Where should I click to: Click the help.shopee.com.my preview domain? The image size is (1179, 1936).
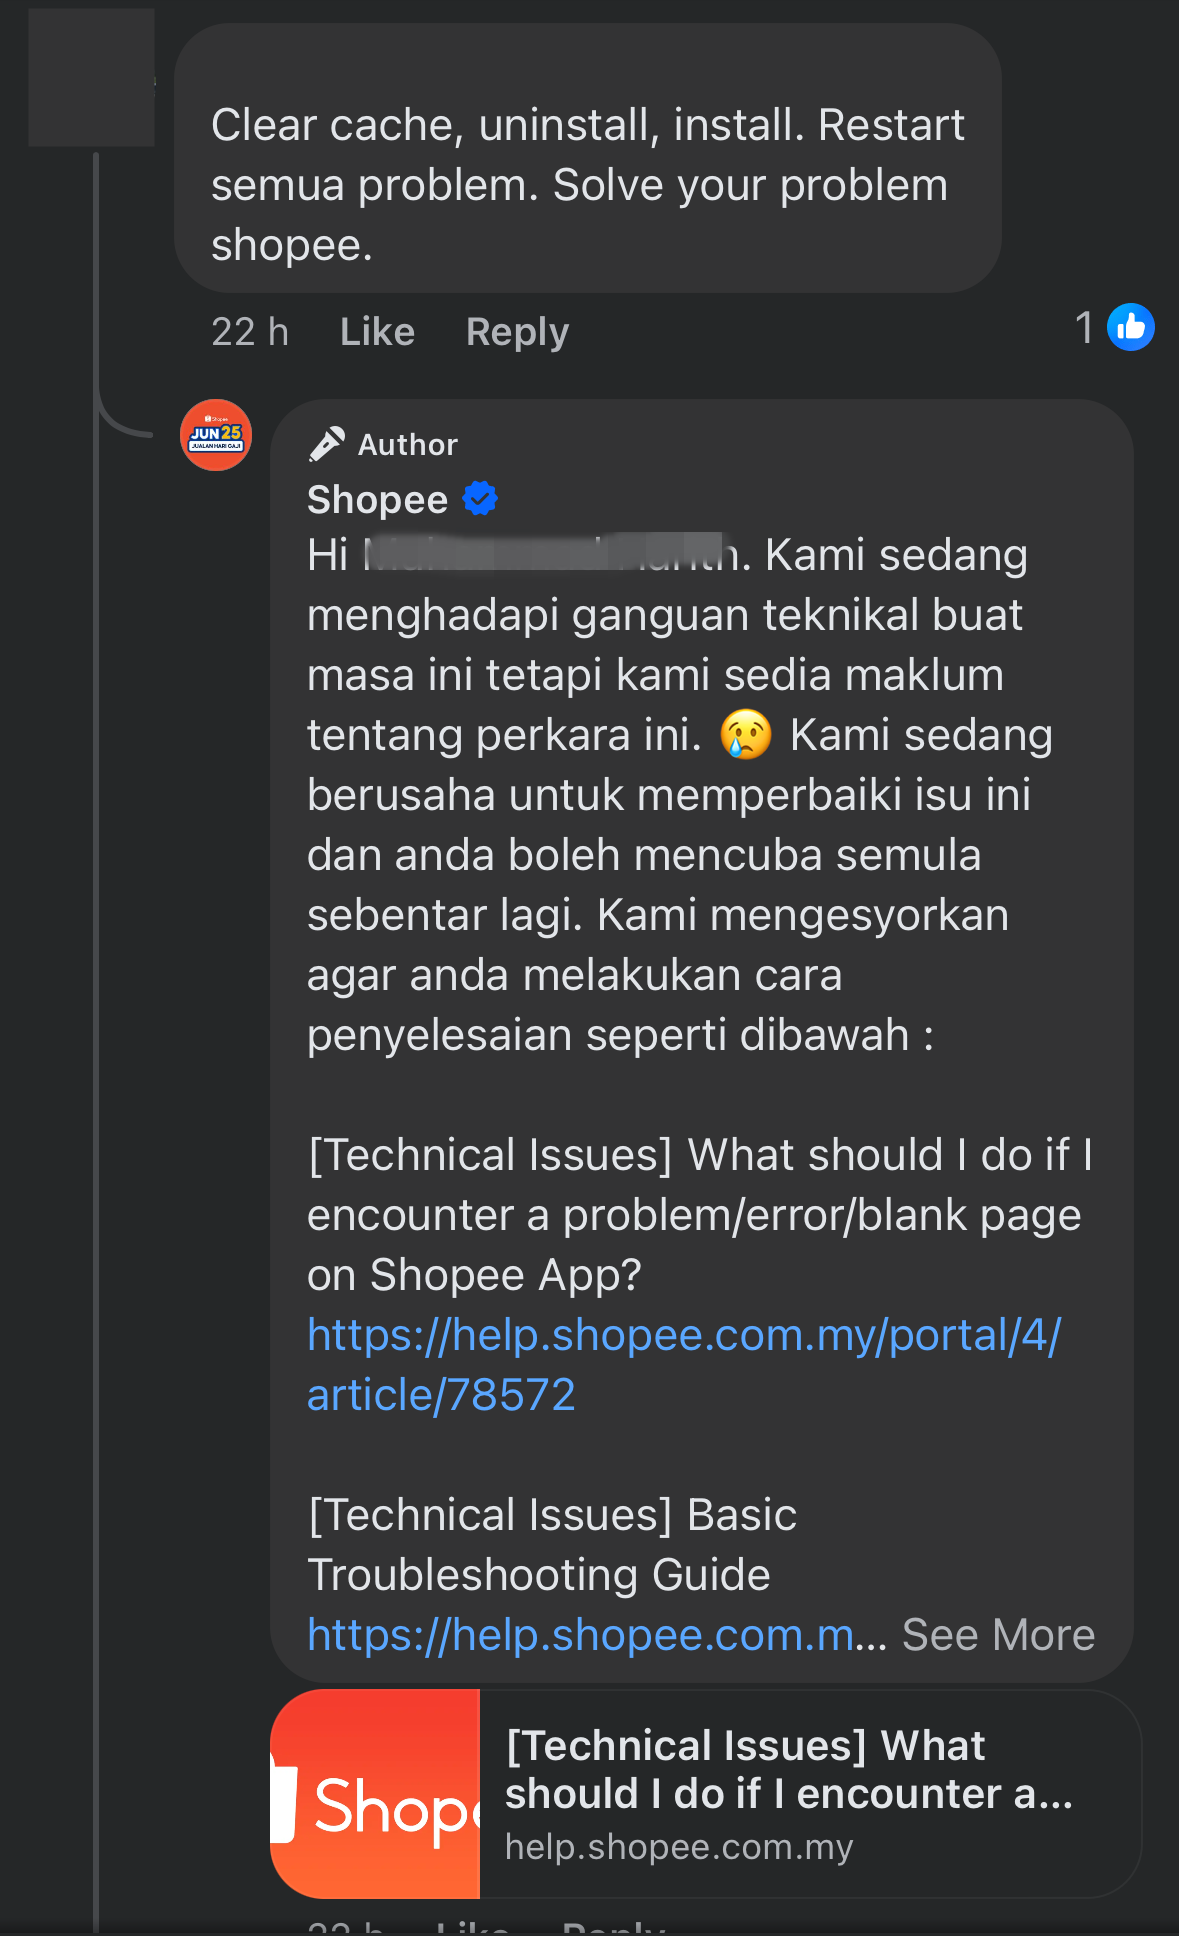click(679, 1847)
